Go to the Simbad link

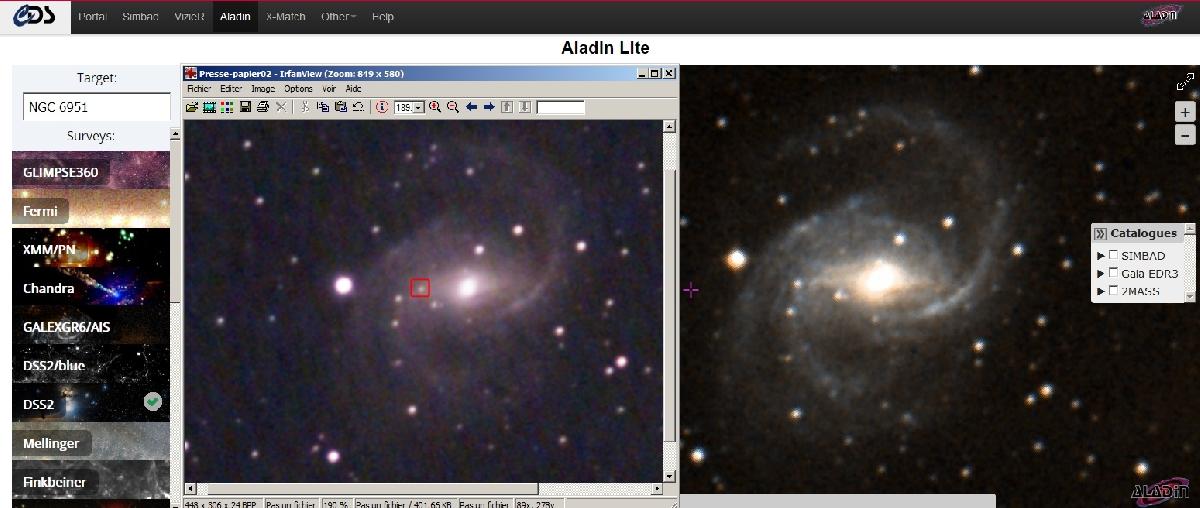pos(140,17)
